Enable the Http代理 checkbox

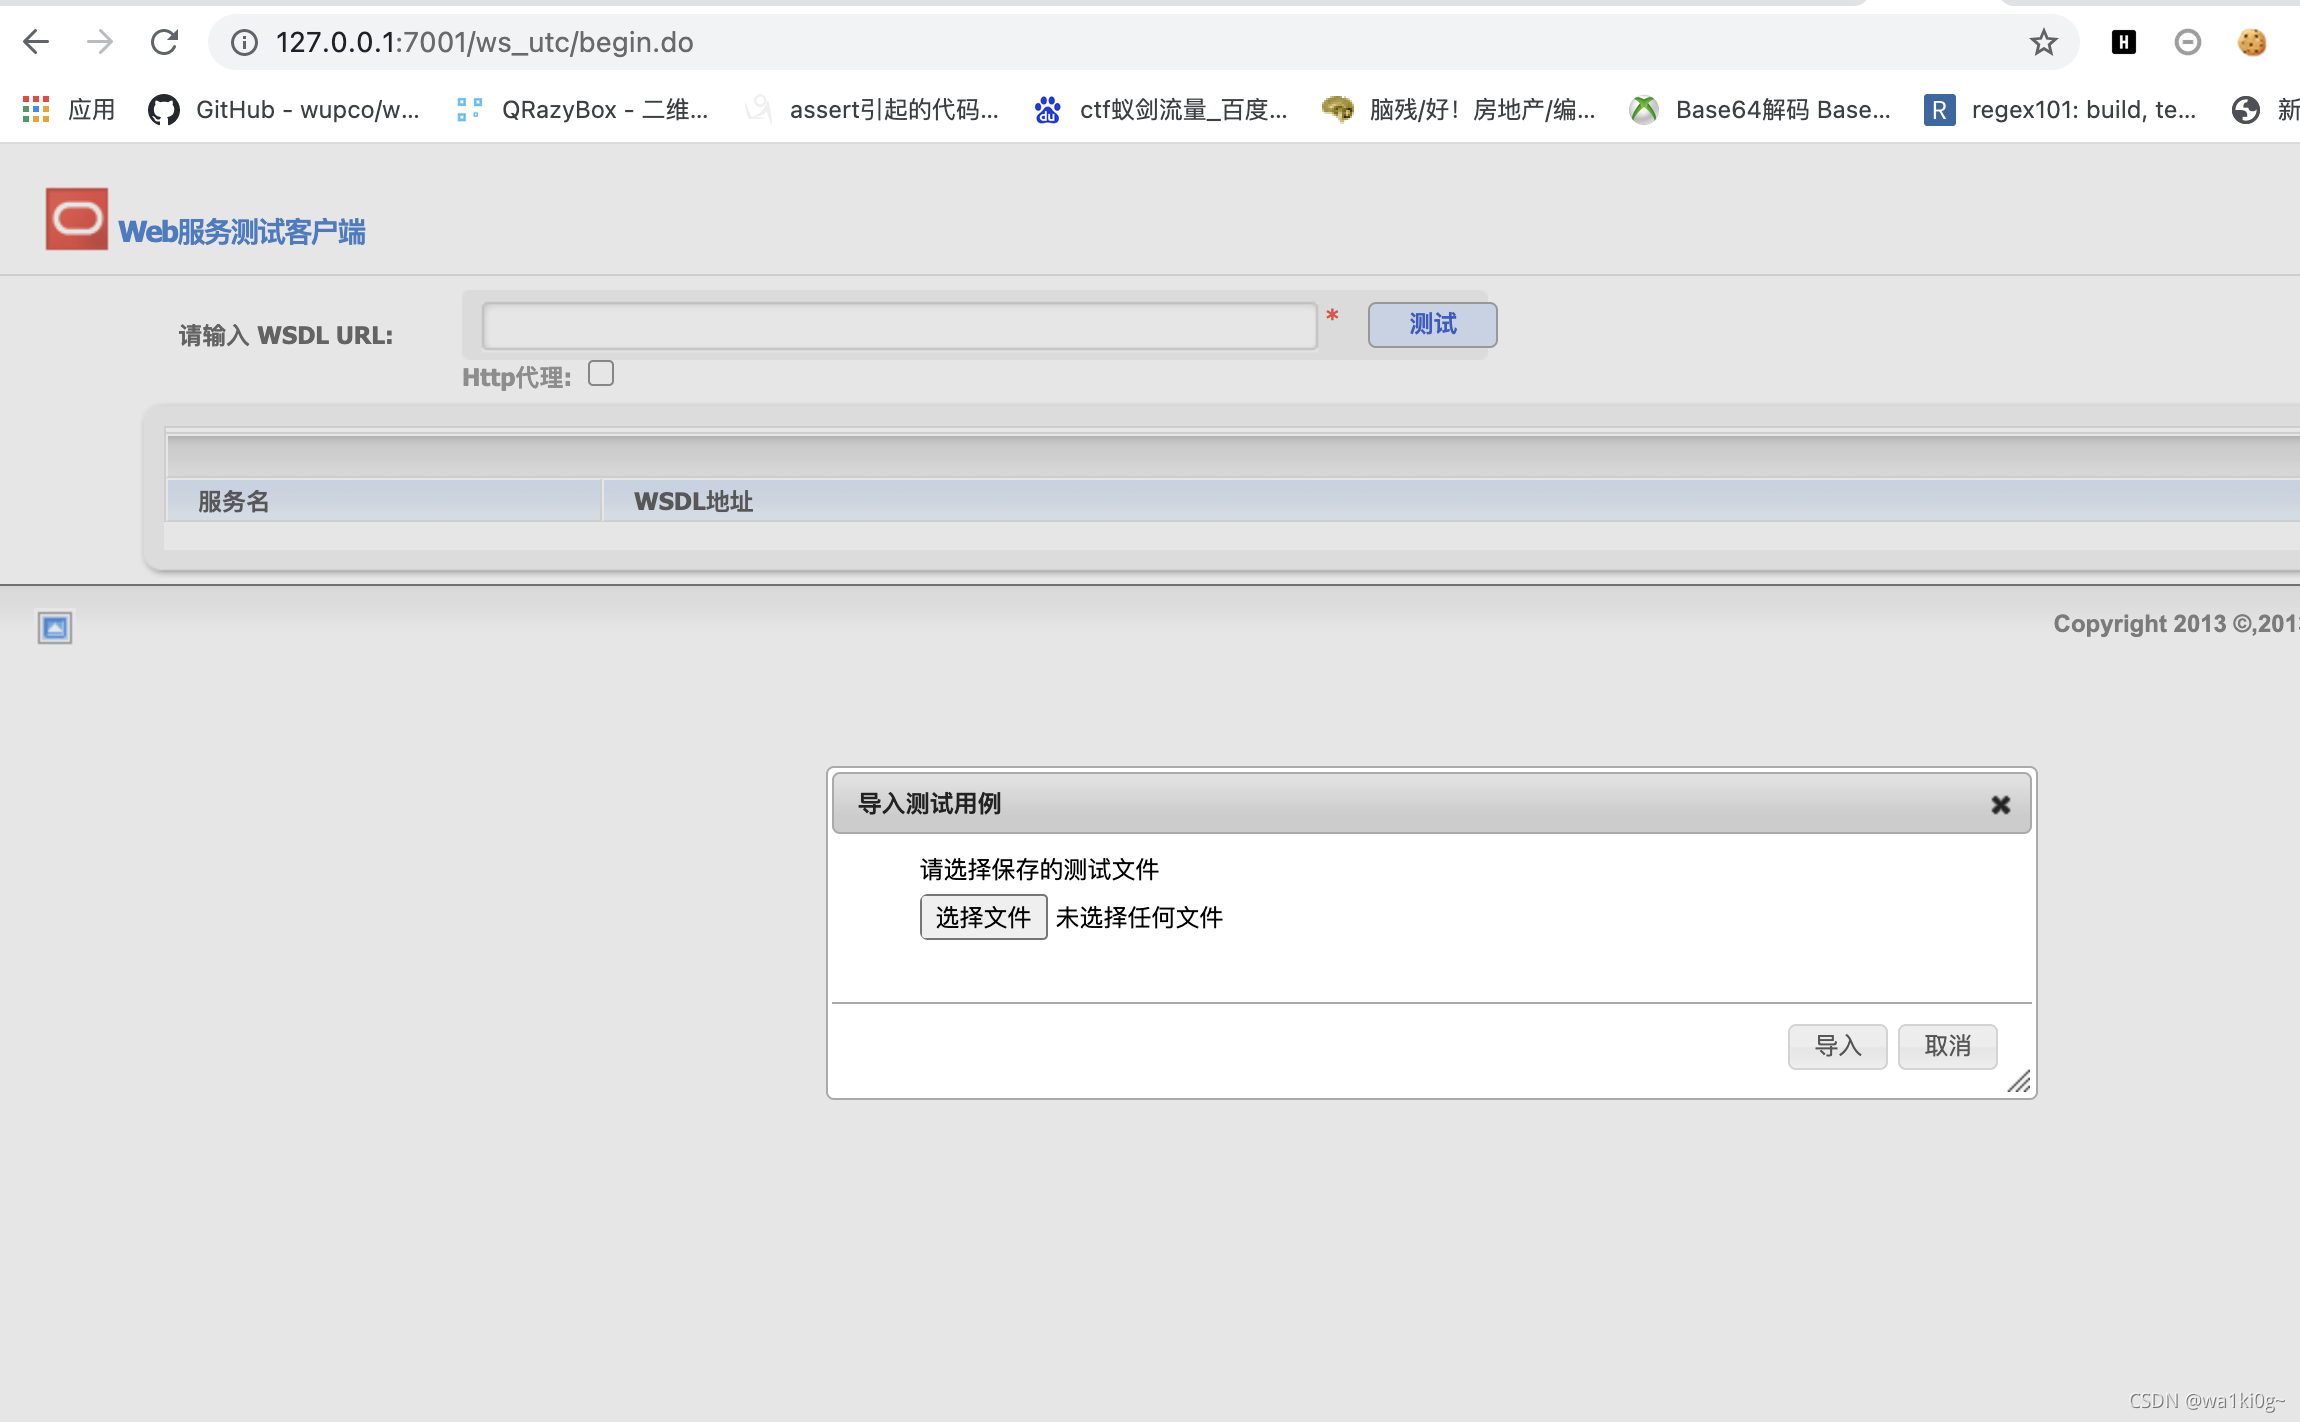point(601,373)
